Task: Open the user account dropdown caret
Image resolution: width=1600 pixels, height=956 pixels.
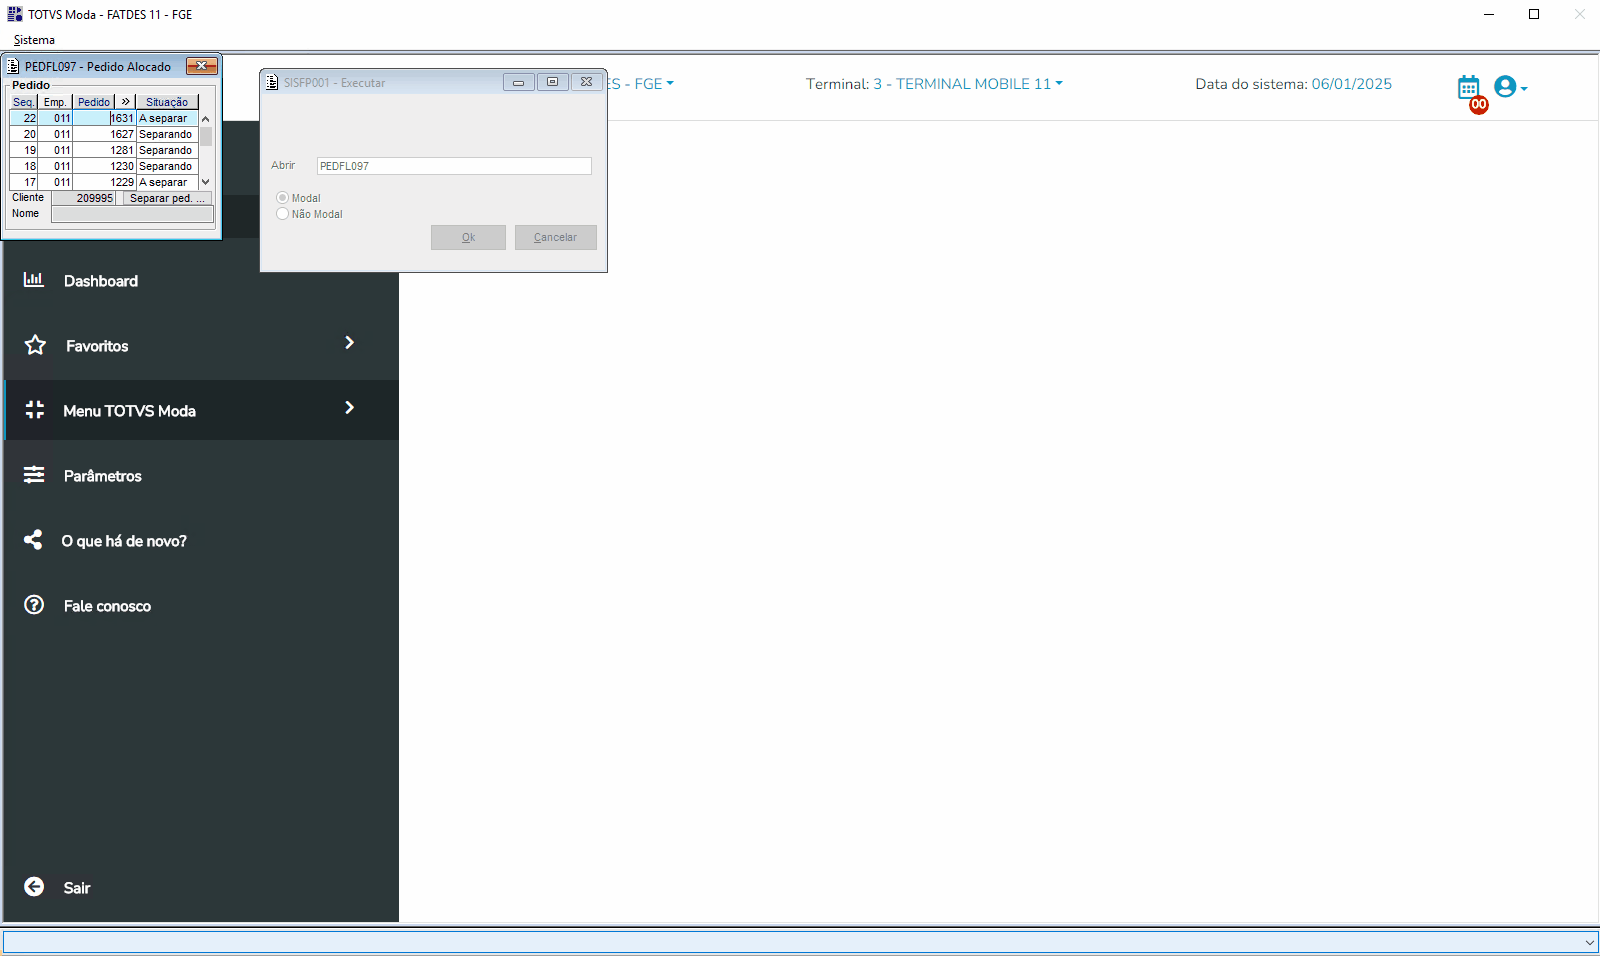Action: click(1524, 89)
